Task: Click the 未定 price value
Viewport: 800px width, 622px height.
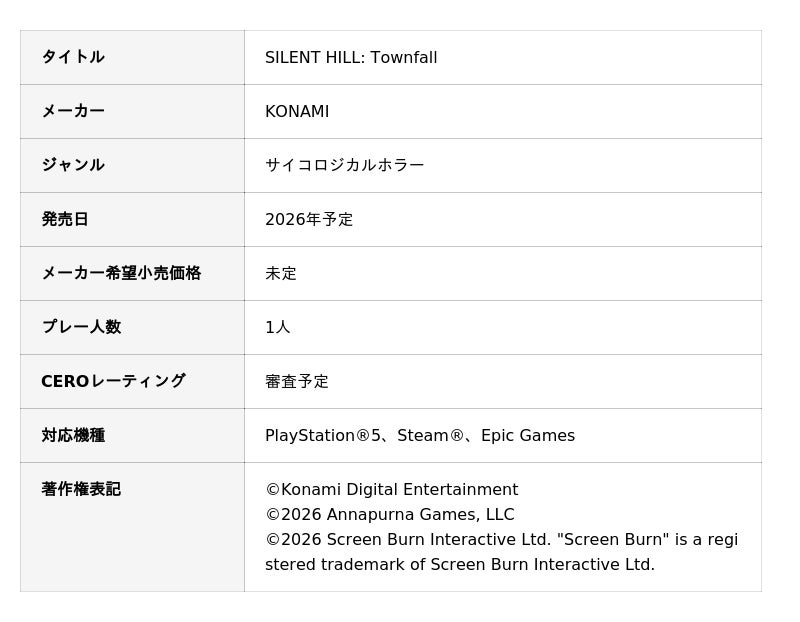Action: (x=281, y=274)
